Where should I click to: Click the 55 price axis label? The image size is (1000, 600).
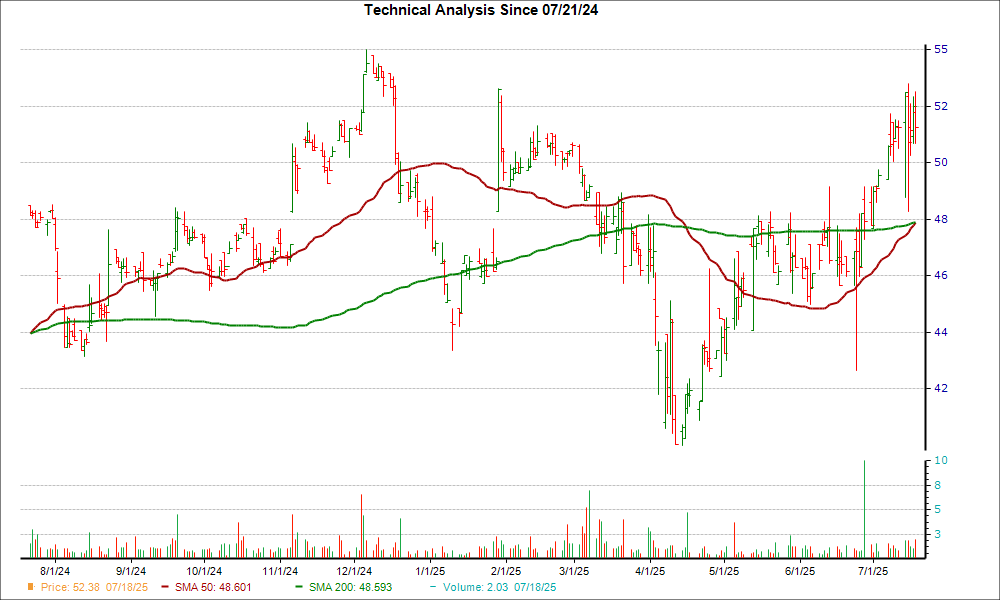point(941,49)
